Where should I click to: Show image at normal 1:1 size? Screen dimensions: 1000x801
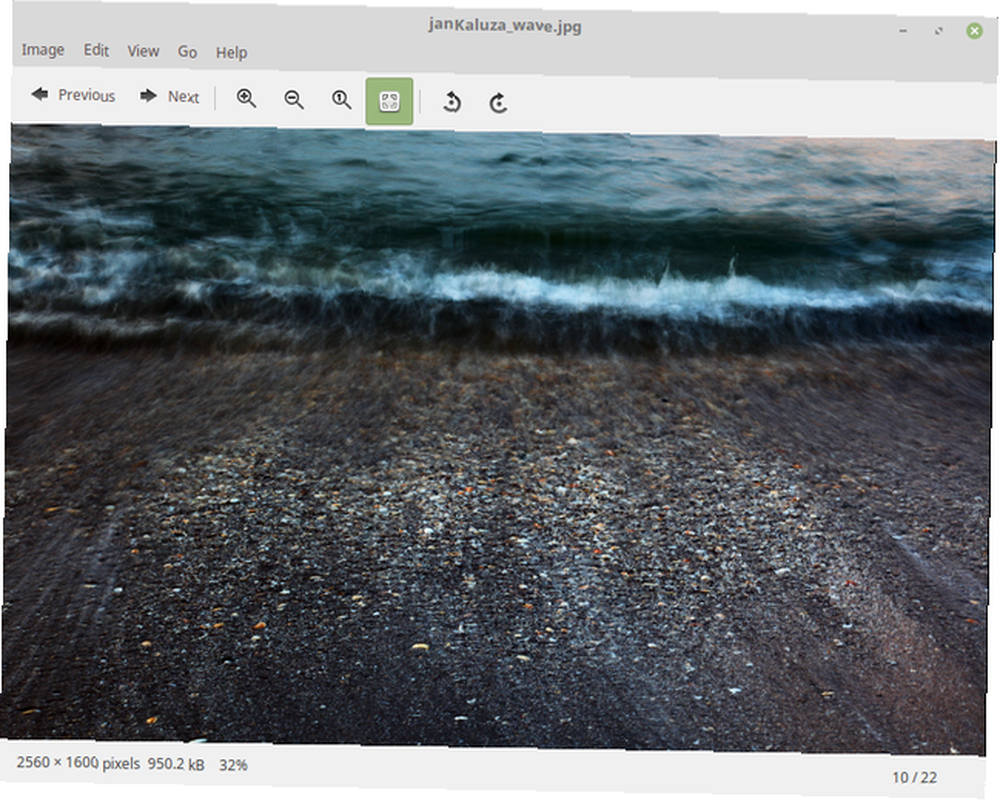pyautogui.click(x=342, y=100)
